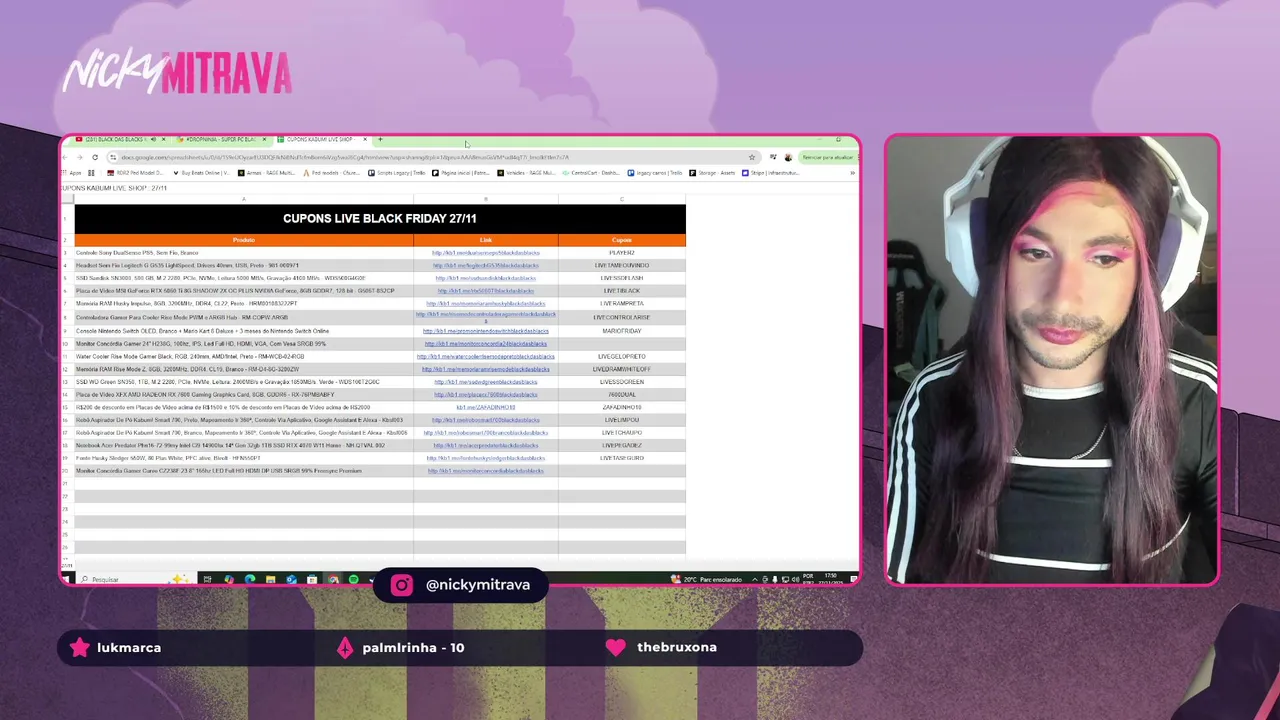
Task: Open the RDR2 Ped Model bookmark
Action: (136, 173)
